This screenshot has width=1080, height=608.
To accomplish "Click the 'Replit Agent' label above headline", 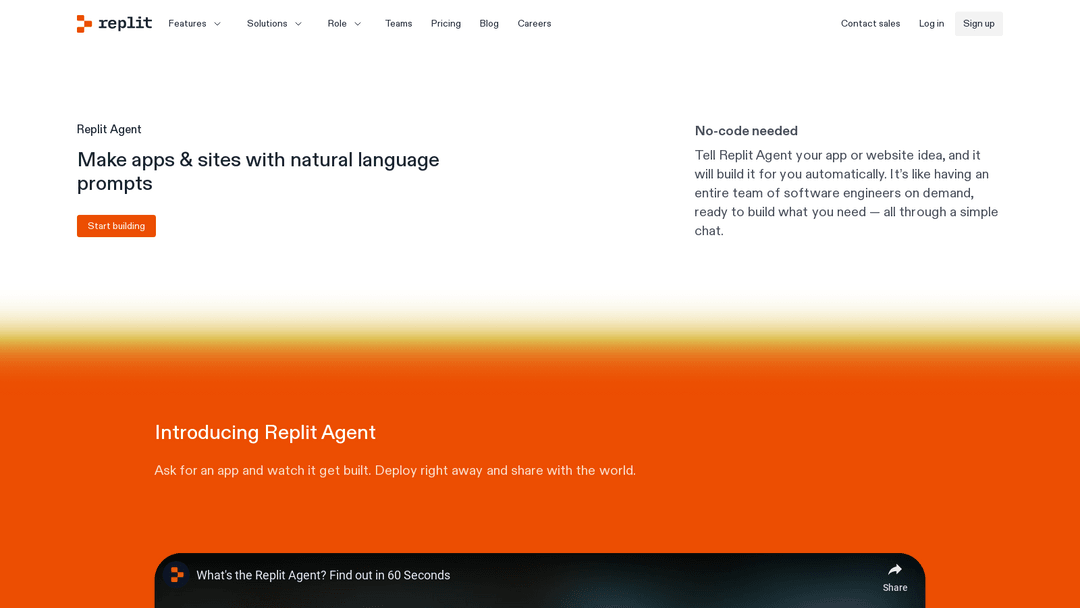I will (x=109, y=129).
